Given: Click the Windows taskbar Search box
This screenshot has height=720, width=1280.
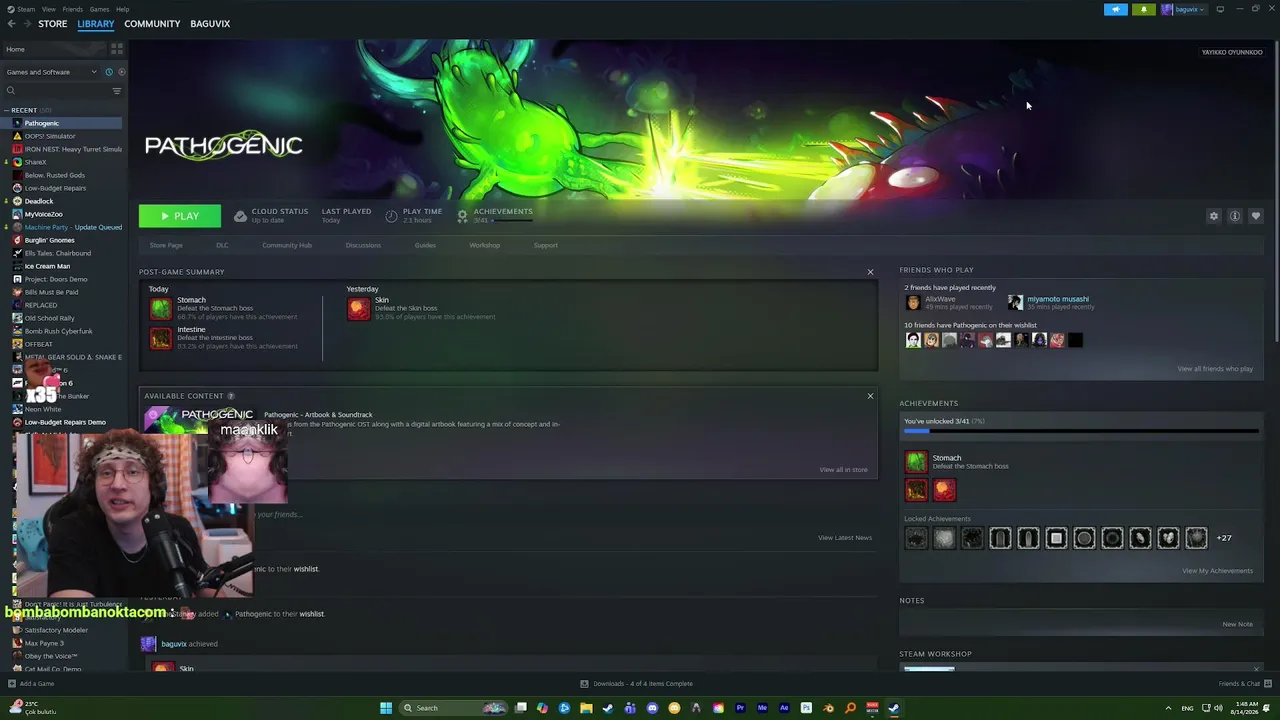Looking at the screenshot, I should (453, 708).
